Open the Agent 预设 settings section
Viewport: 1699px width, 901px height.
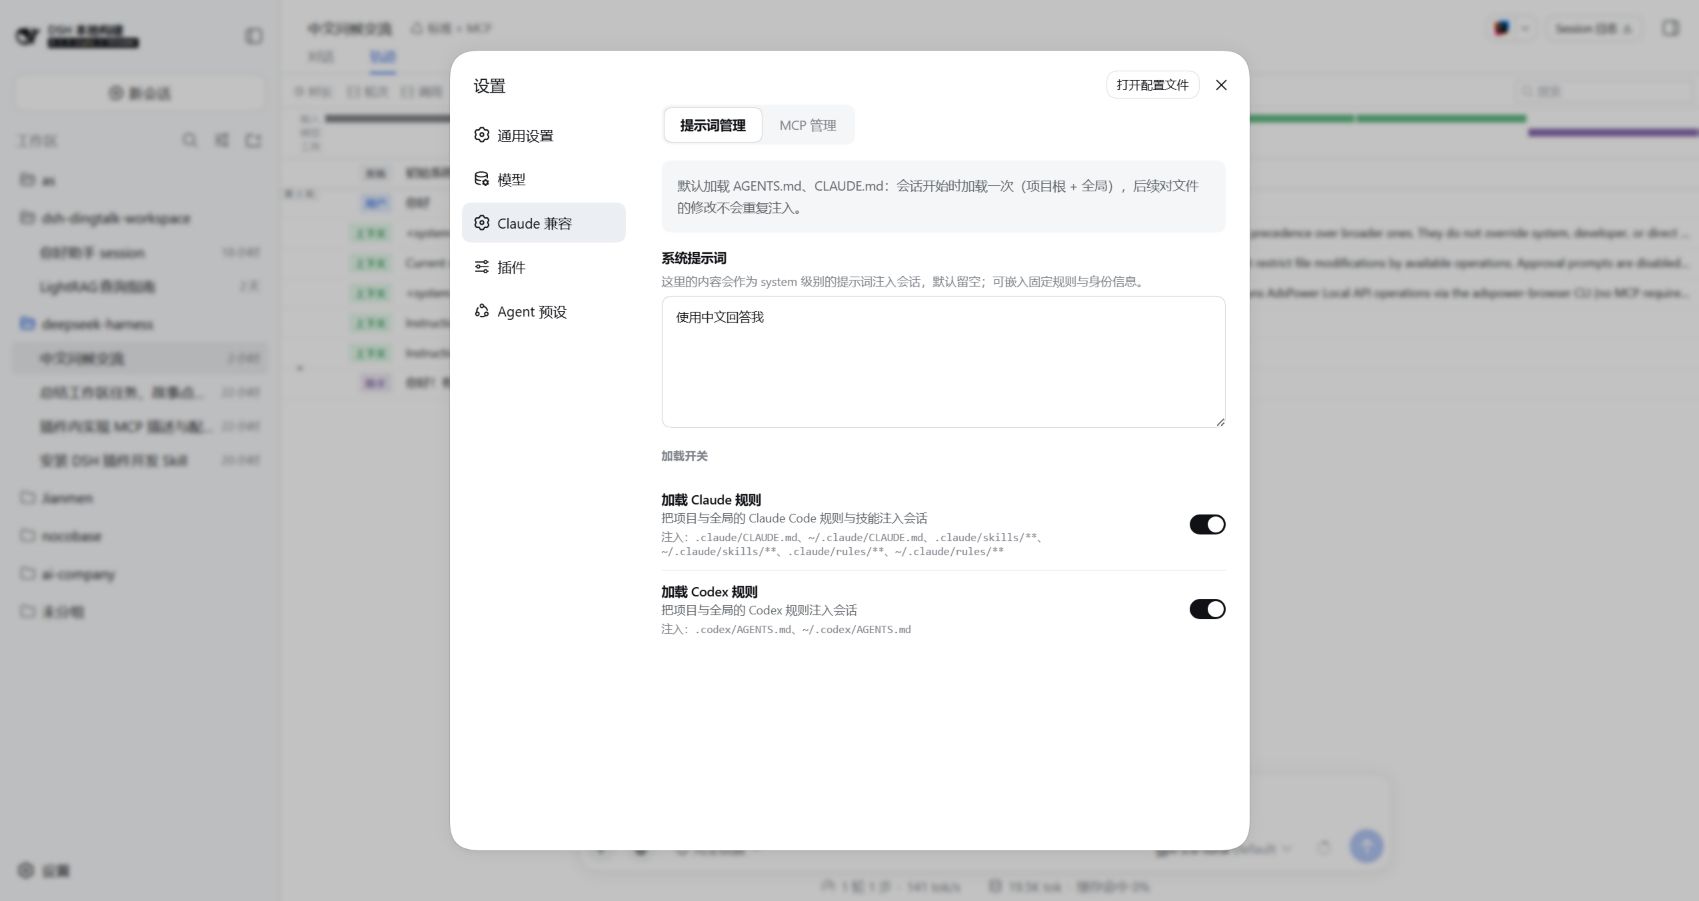[543, 311]
